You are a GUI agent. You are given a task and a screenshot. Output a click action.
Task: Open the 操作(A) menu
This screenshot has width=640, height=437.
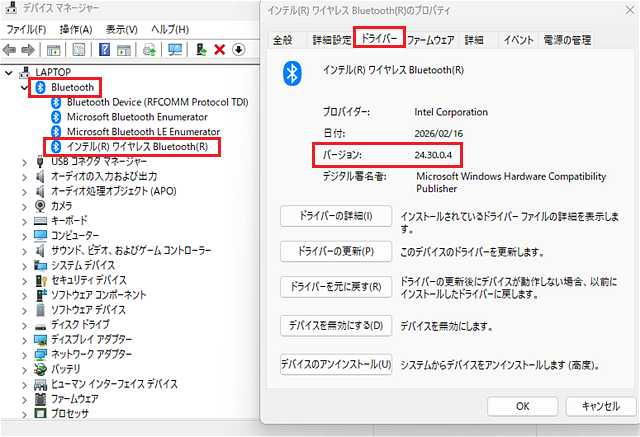(76, 29)
